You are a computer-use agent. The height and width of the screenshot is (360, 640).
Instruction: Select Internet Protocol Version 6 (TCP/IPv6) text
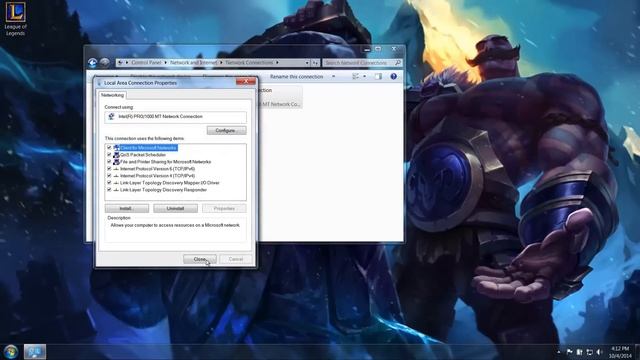(158, 169)
